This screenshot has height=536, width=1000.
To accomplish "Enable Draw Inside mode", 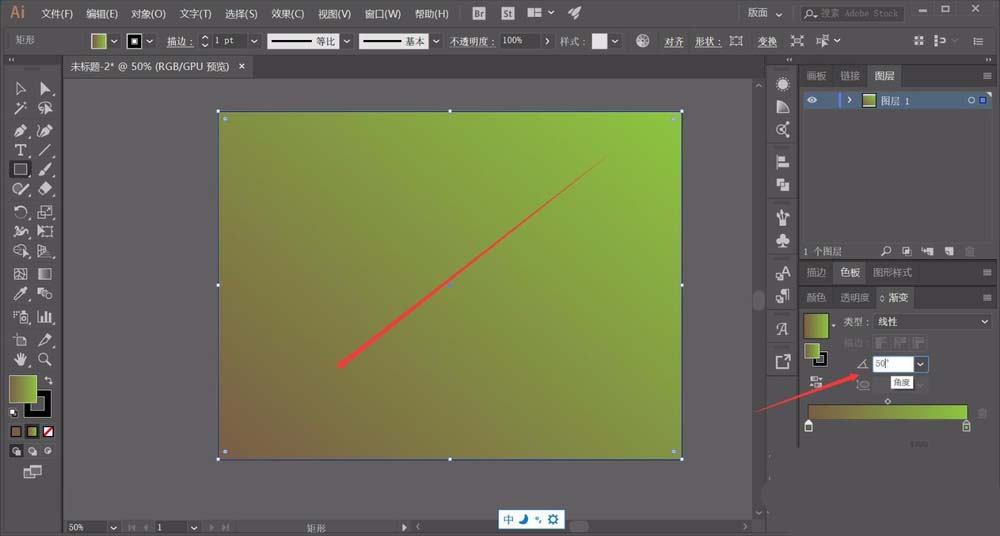I will 48,451.
